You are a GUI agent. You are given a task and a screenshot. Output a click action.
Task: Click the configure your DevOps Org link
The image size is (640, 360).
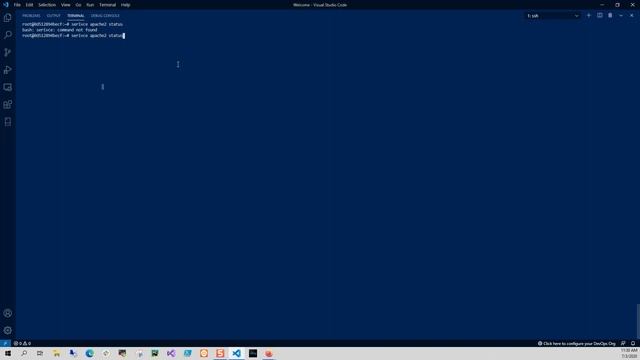576,343
